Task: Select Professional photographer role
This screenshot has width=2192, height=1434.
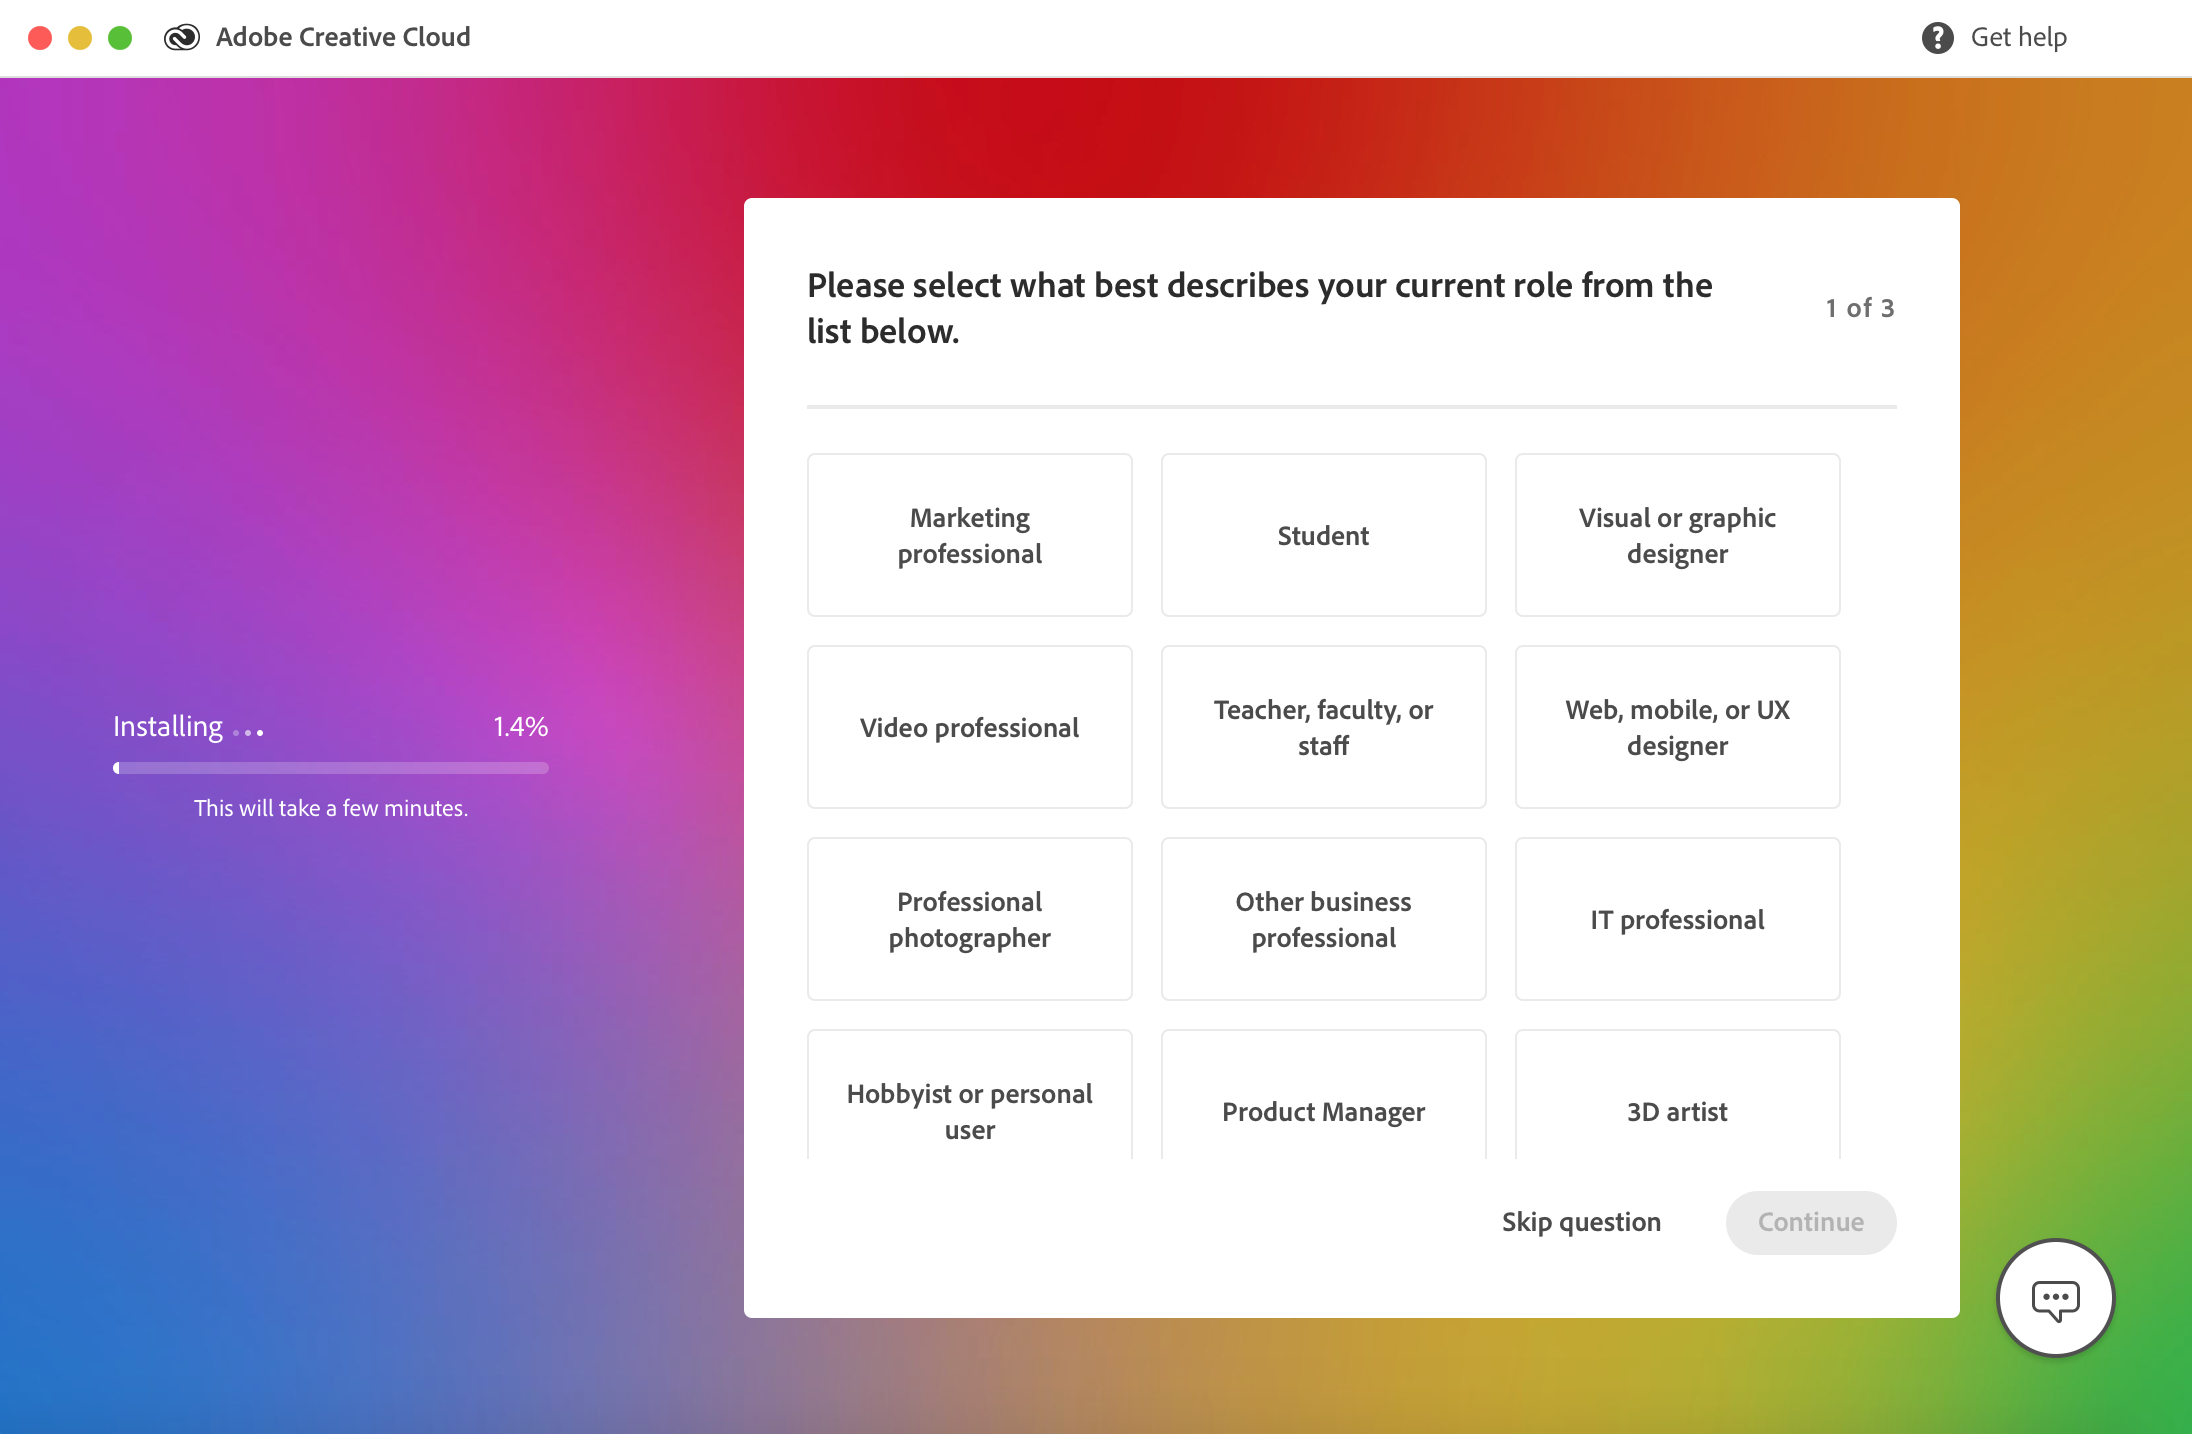Action: 969,919
